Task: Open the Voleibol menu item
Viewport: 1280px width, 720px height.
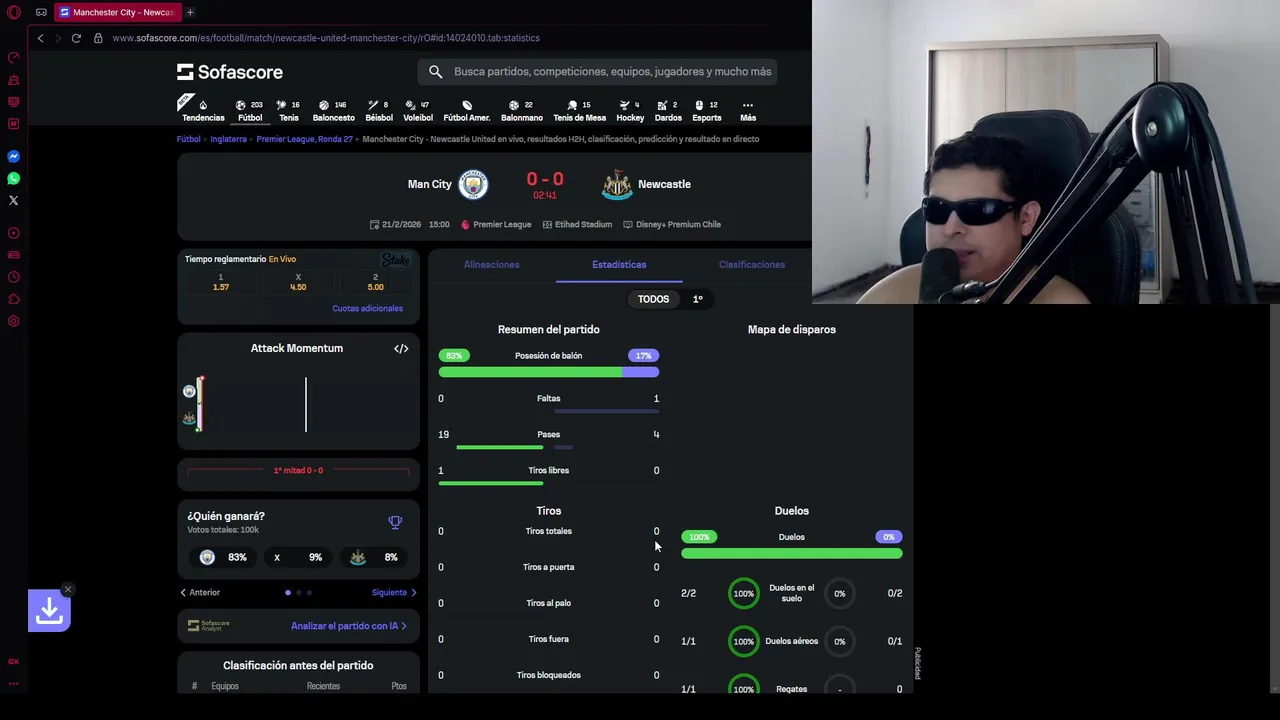Action: tap(418, 110)
